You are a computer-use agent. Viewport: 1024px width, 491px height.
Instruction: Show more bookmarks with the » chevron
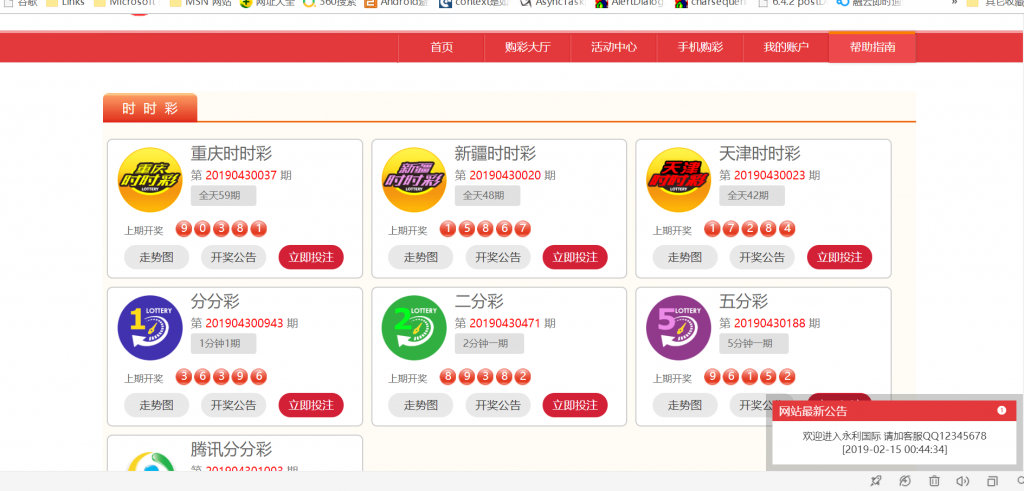coord(954,3)
